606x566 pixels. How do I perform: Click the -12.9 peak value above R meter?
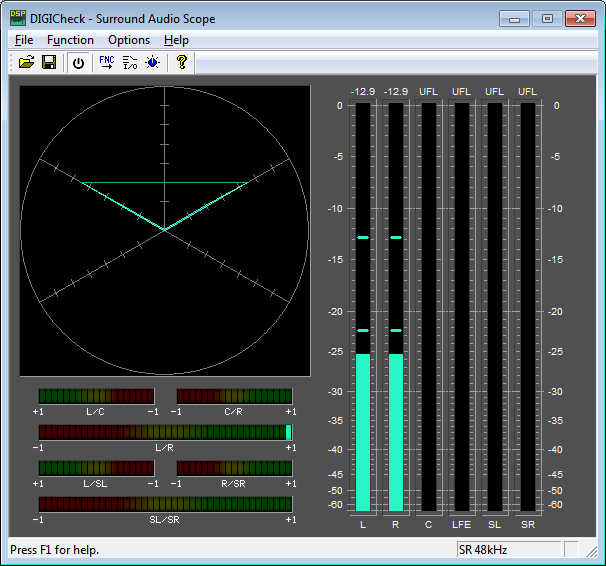[x=396, y=92]
